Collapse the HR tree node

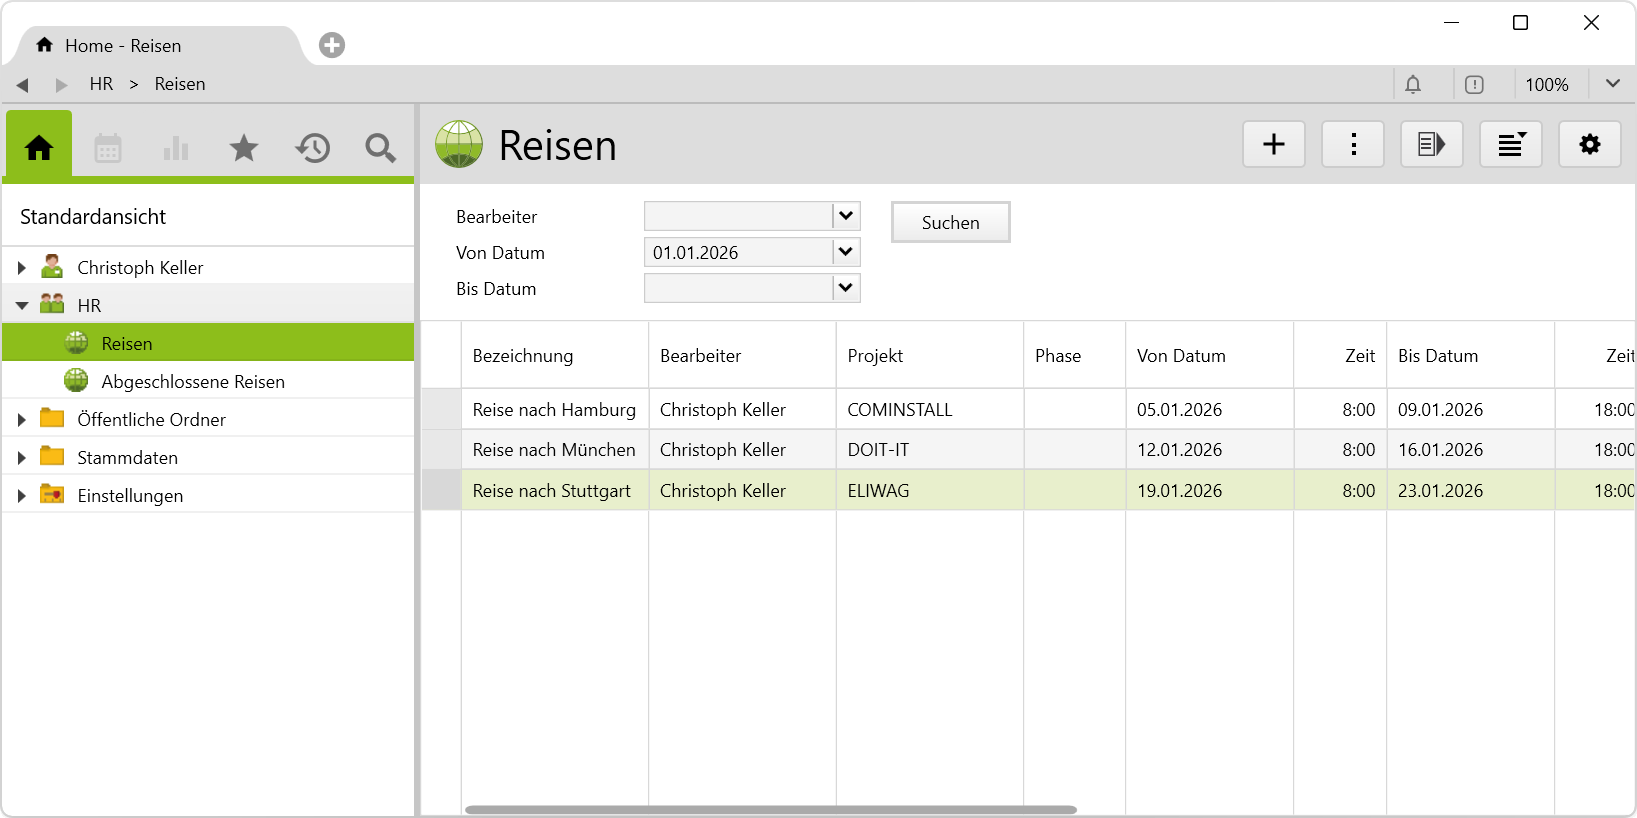(x=21, y=306)
